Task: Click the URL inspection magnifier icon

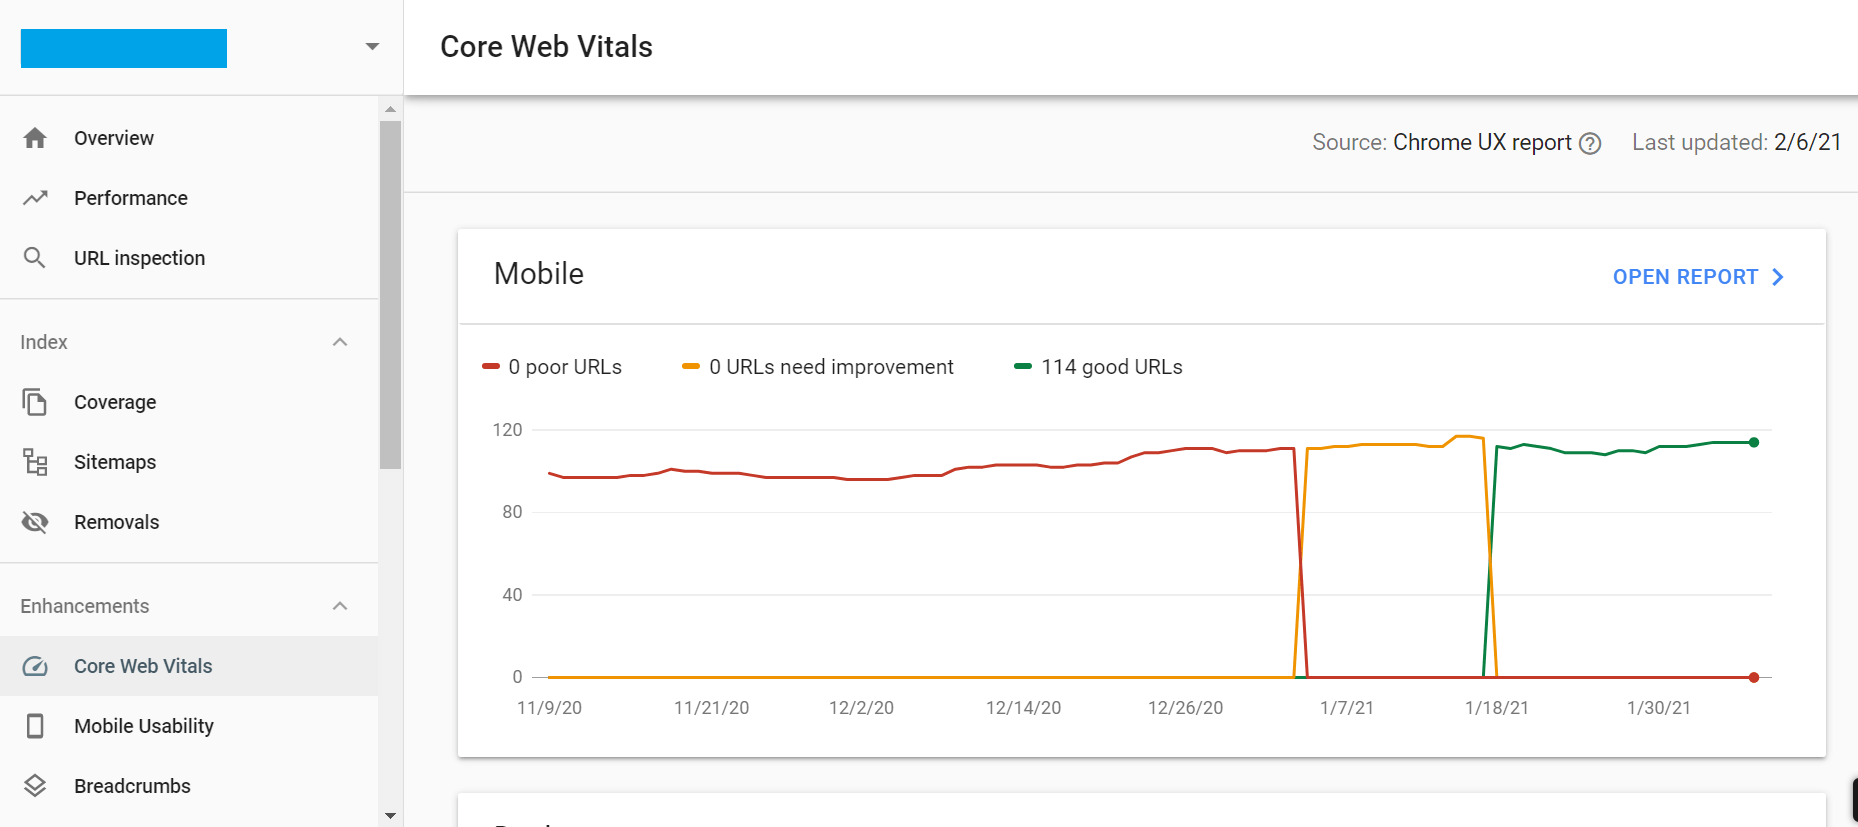Action: coord(35,258)
